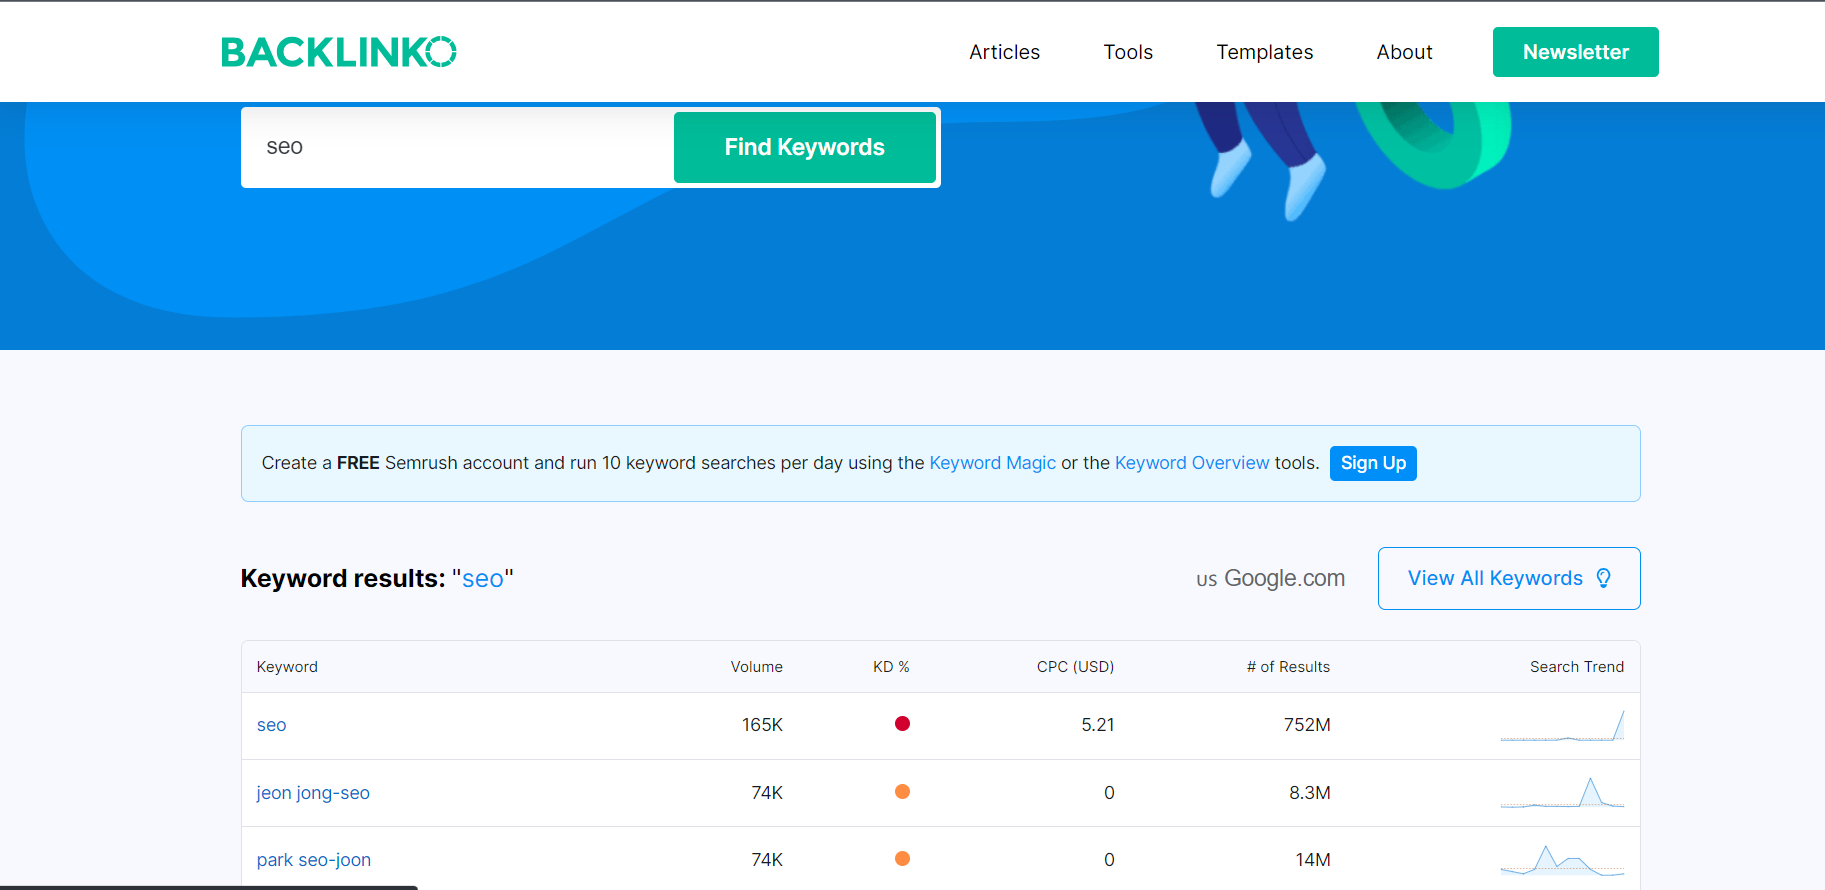Click the keyword search field containing 'seo'
Screen dimensions: 1825x890
[458, 147]
